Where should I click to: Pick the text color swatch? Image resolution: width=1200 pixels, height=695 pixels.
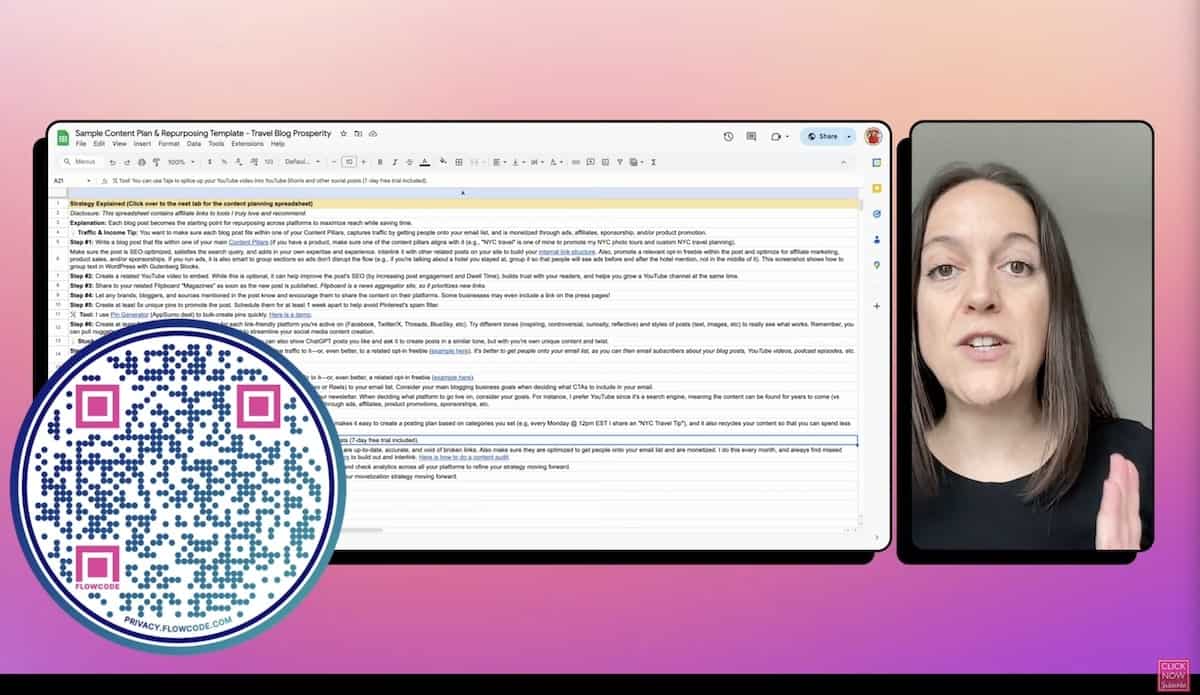424,161
